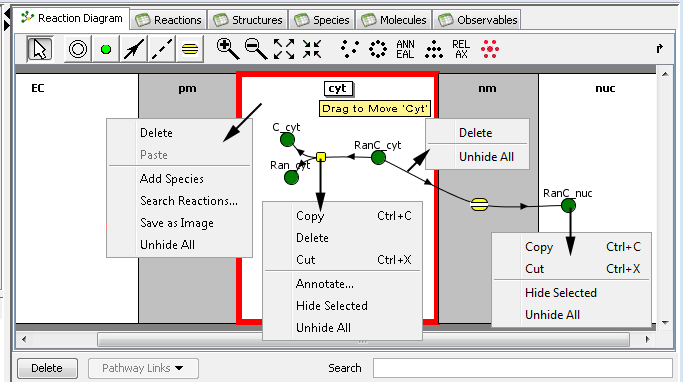
Task: Switch to the Reaction Diagram tab
Action: pyautogui.click(x=72, y=18)
